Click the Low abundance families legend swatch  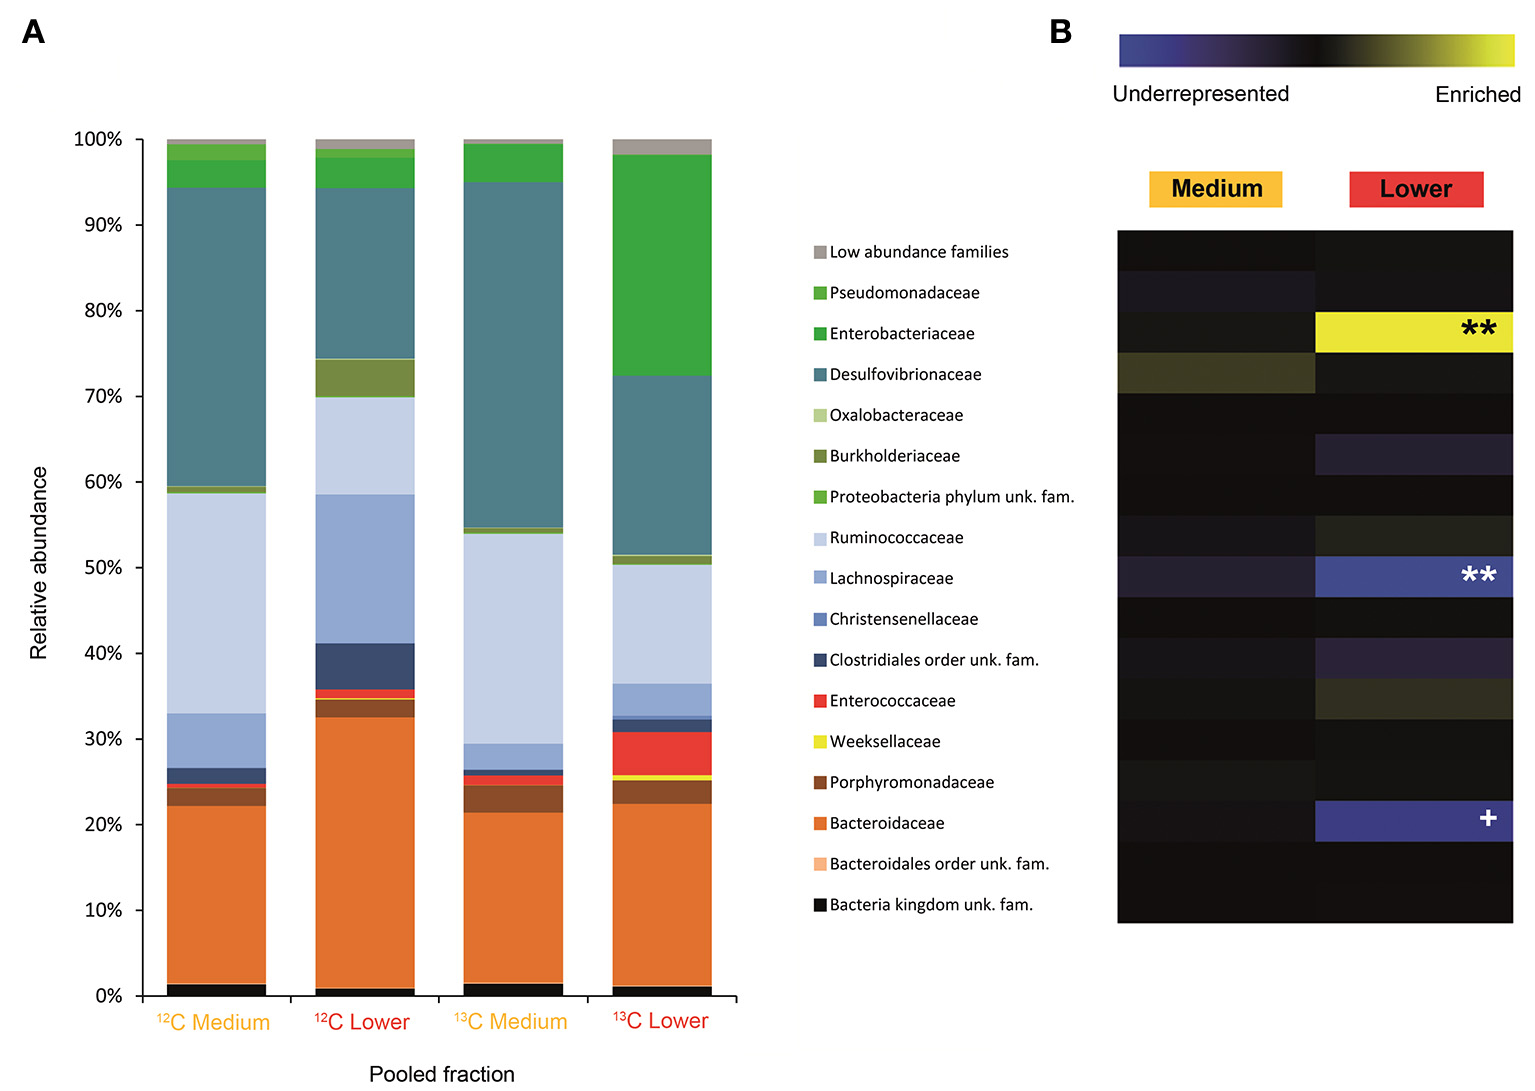click(820, 252)
